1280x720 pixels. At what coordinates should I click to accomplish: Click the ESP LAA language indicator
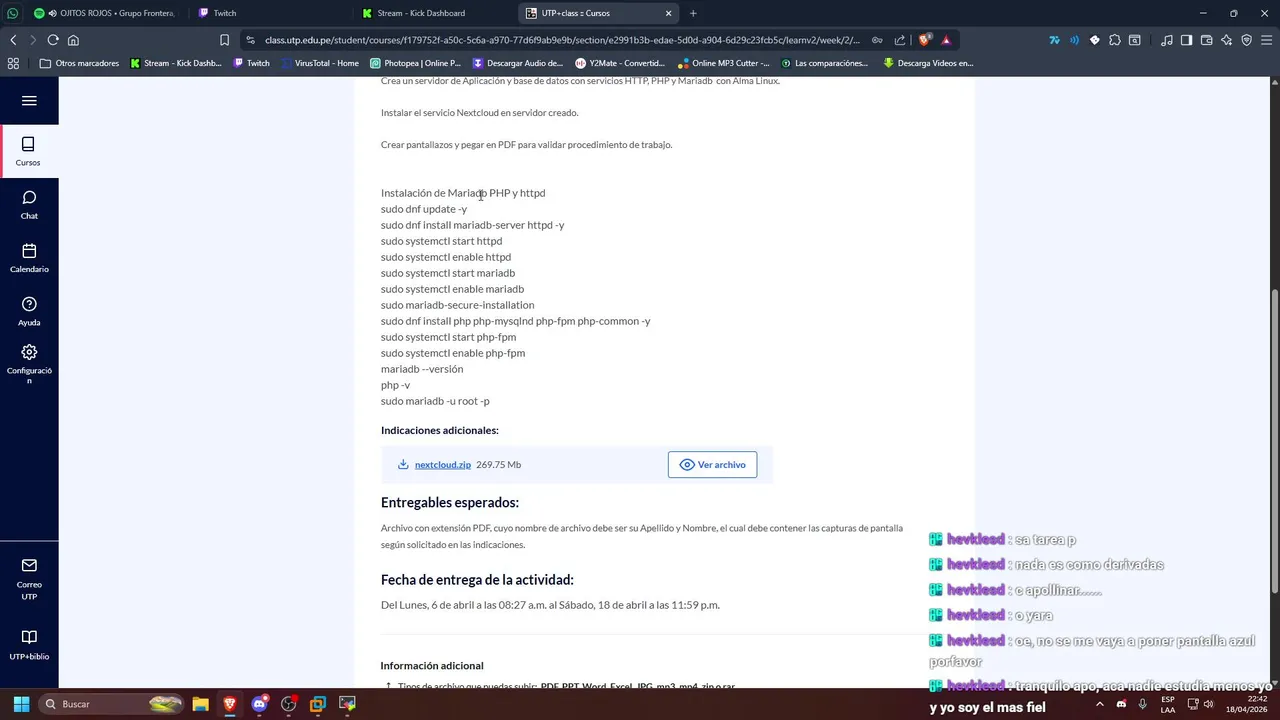pyautogui.click(x=1168, y=704)
